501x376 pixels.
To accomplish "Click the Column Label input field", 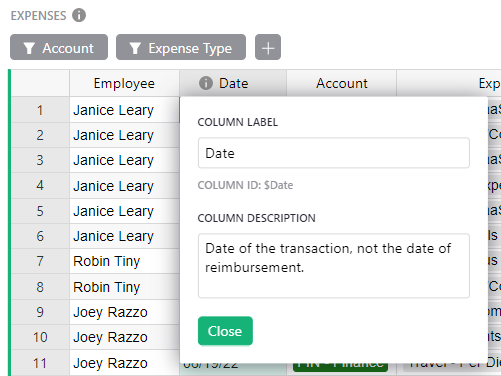I will pyautogui.click(x=334, y=153).
